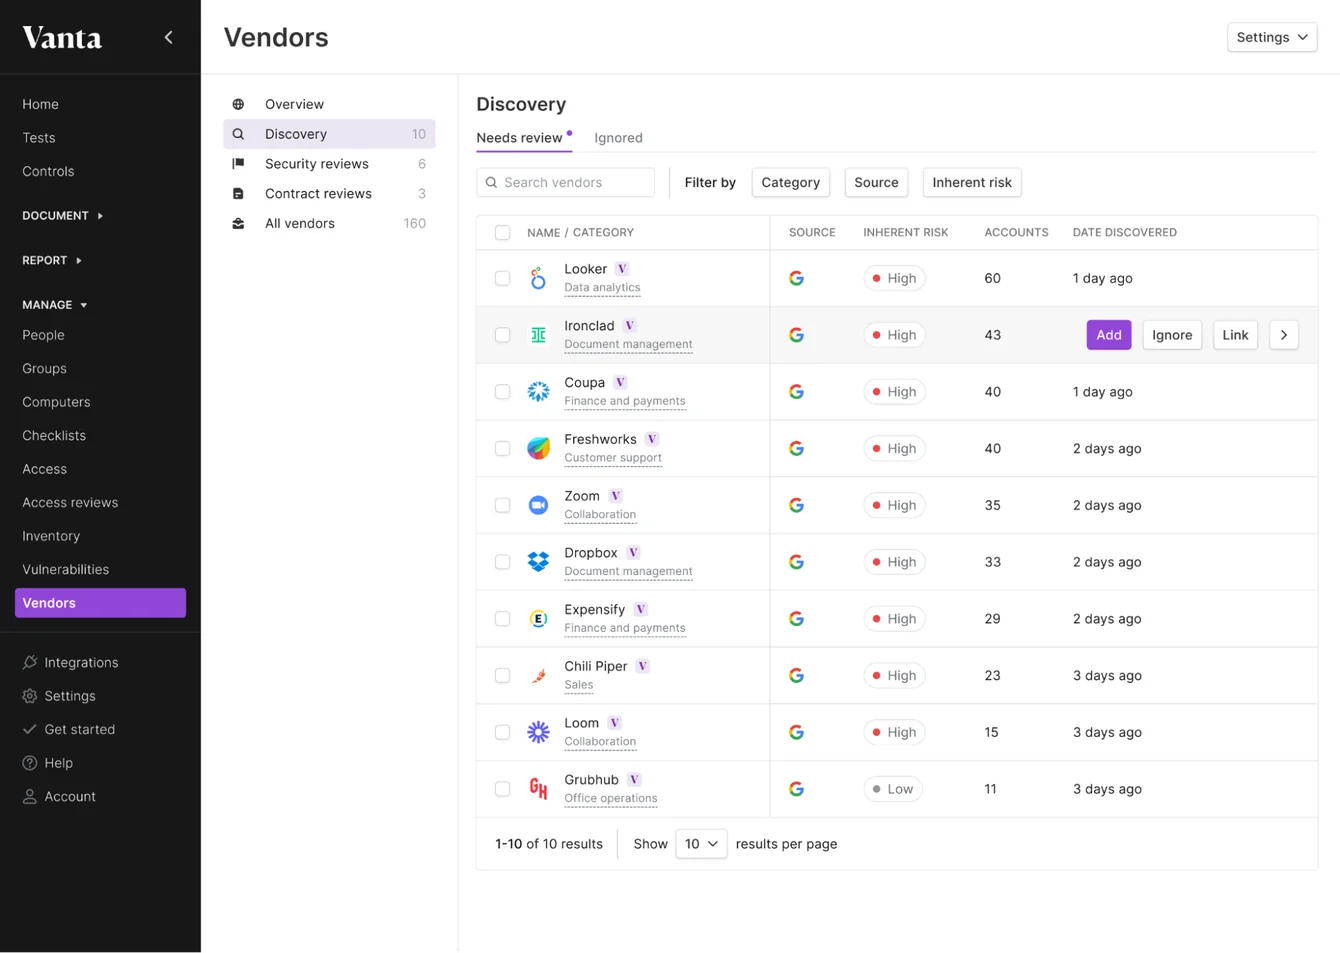The image size is (1340, 953).
Task: Check the Ironclad row checkbox
Action: coord(502,335)
